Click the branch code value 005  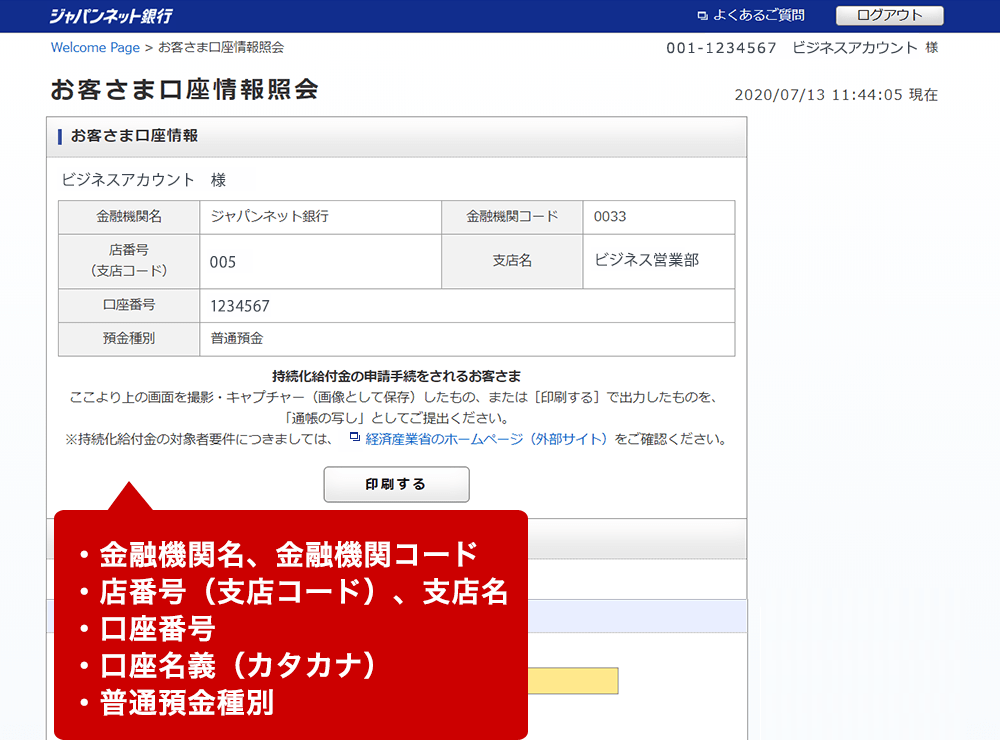point(223,262)
